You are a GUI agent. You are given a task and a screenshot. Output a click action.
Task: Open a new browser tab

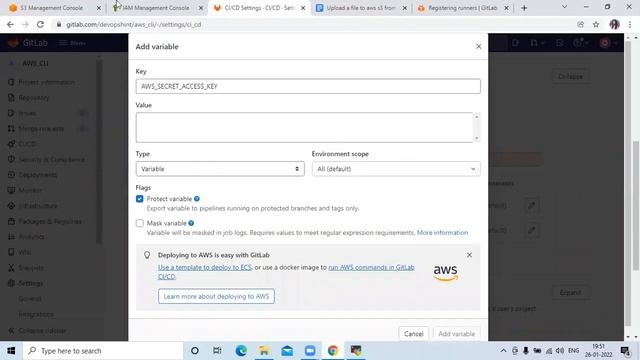[x=524, y=8]
